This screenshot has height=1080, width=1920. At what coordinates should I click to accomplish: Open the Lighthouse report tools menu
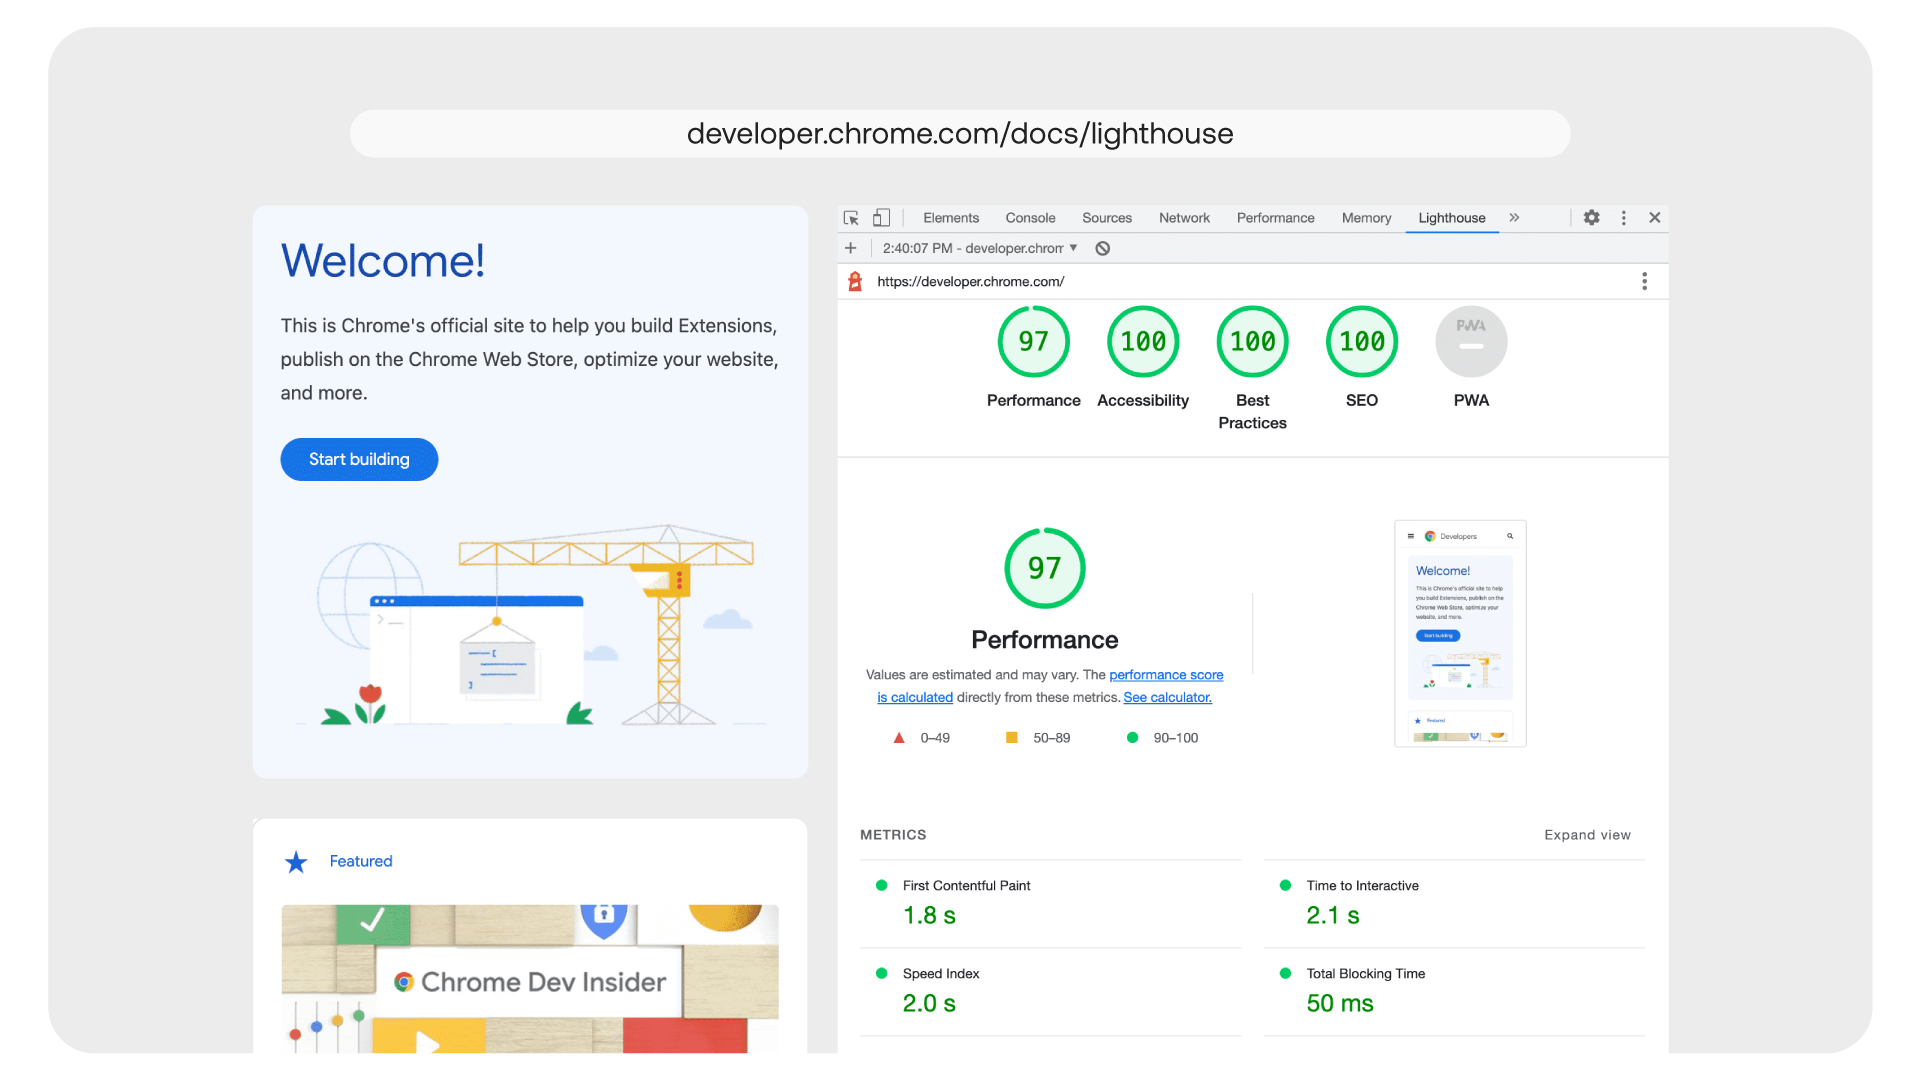click(x=1644, y=282)
